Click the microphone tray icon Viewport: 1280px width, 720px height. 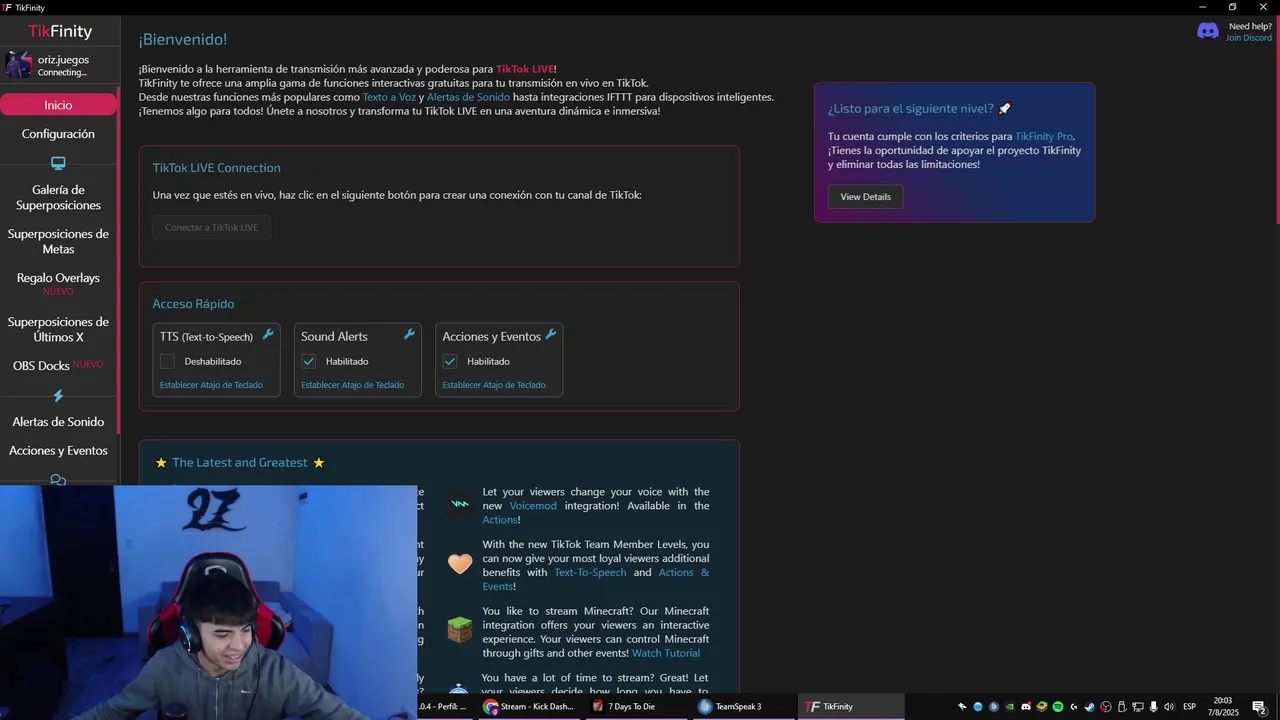pyautogui.click(x=1153, y=707)
